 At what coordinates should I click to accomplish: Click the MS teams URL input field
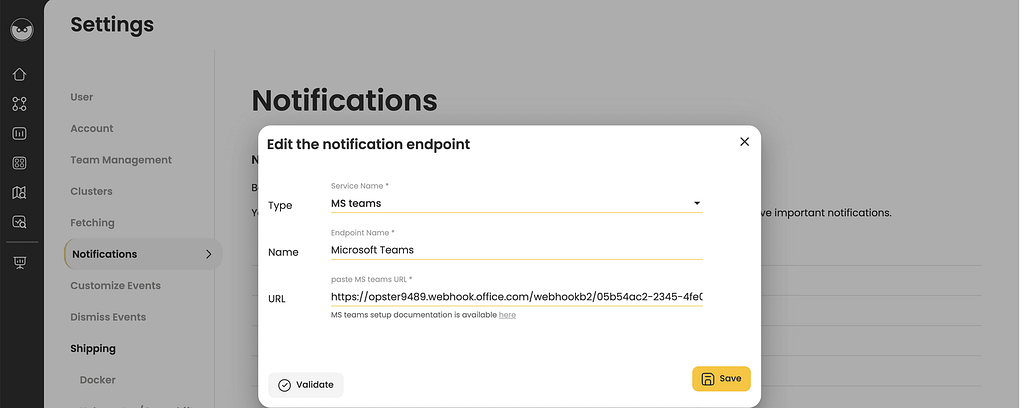coord(517,297)
